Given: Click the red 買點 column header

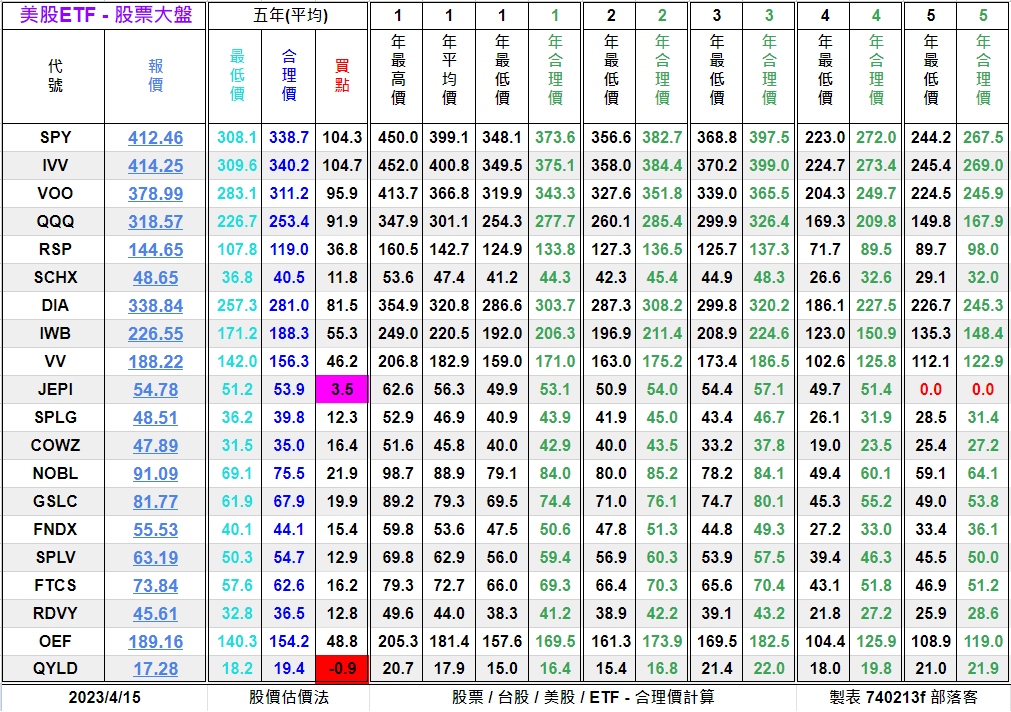Looking at the screenshot, I should [342, 76].
